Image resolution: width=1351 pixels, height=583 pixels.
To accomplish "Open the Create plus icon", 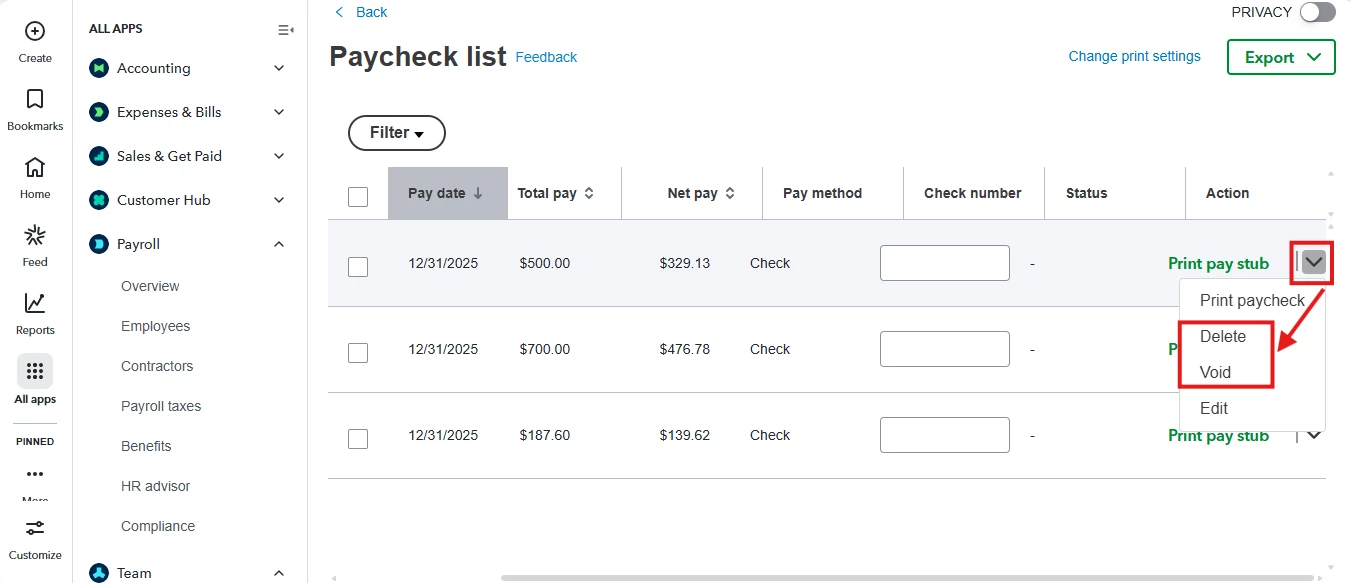I will coord(35,32).
